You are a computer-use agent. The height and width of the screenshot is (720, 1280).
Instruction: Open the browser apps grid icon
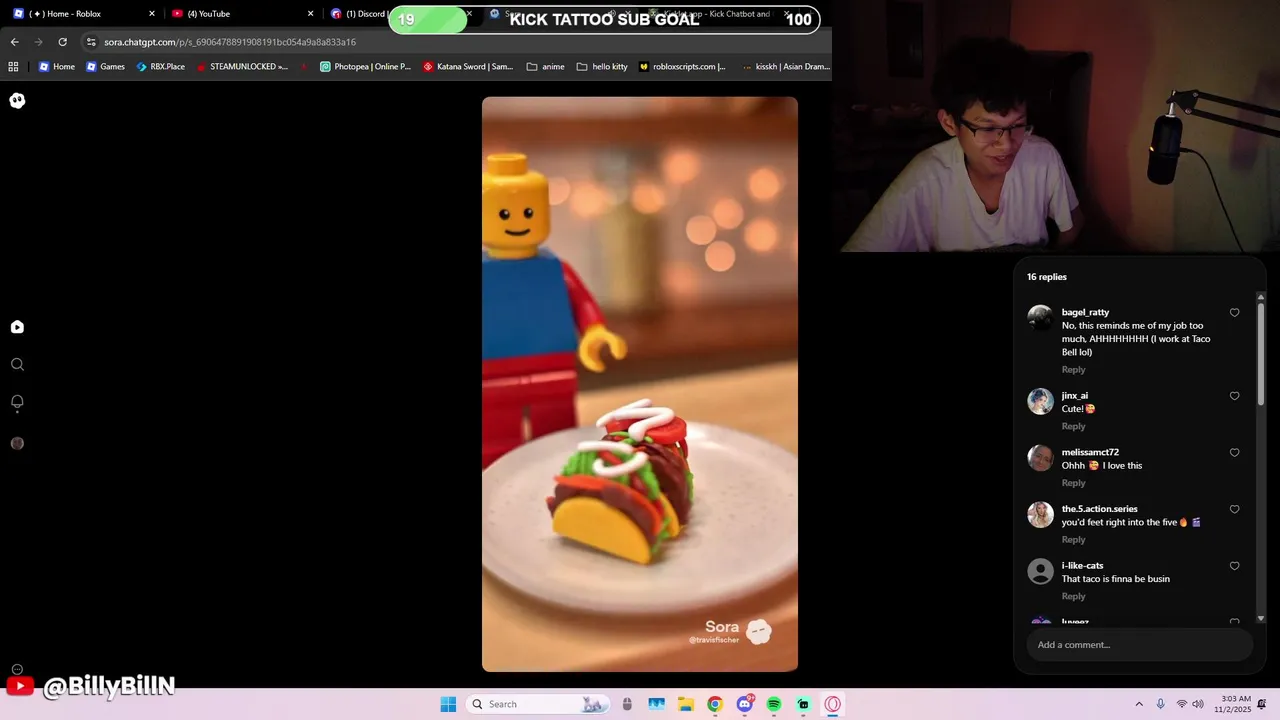point(13,67)
